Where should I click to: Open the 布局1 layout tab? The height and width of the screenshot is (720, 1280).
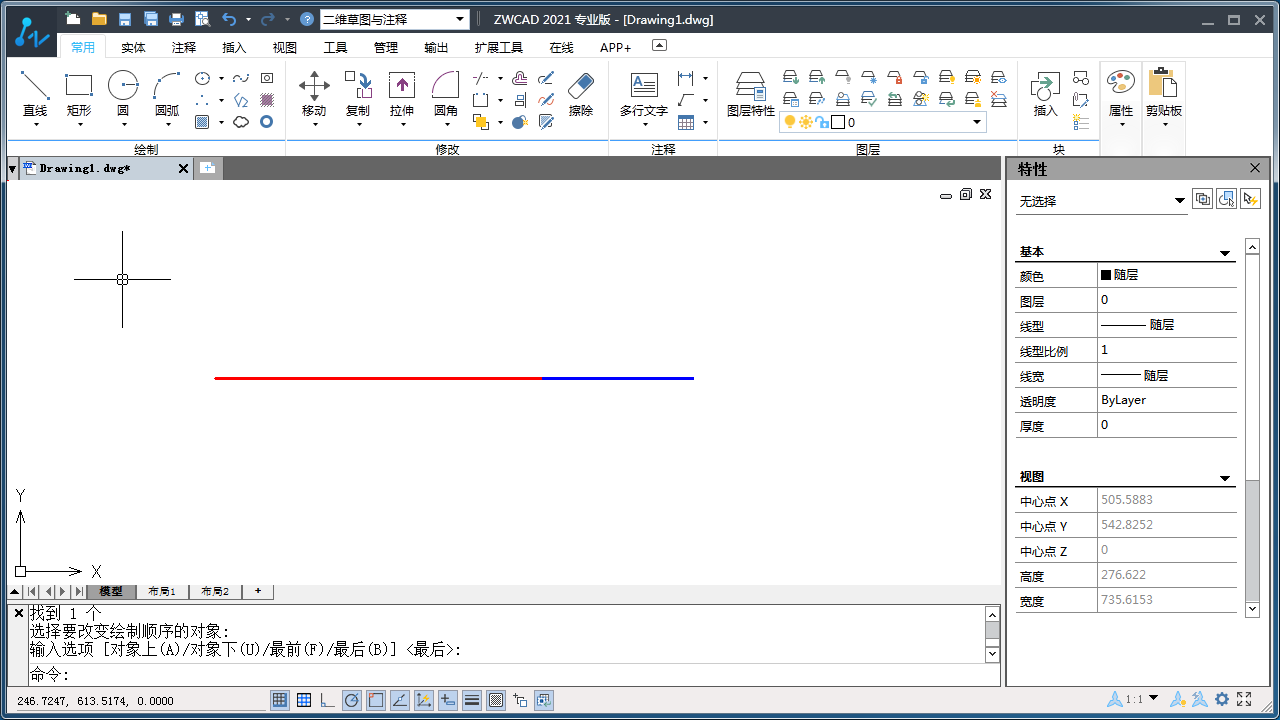[162, 591]
